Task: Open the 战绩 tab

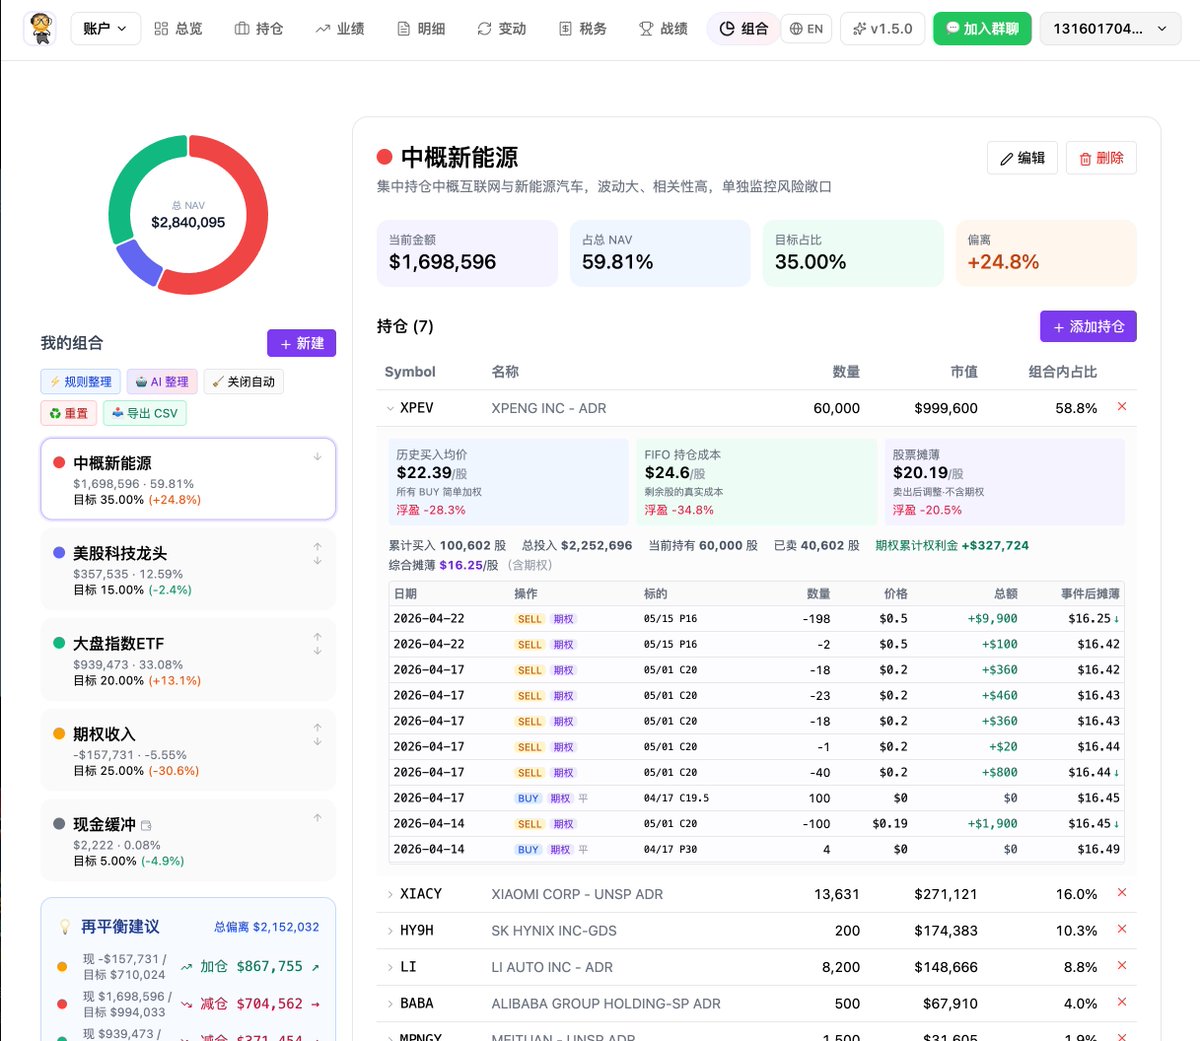Action: click(664, 29)
